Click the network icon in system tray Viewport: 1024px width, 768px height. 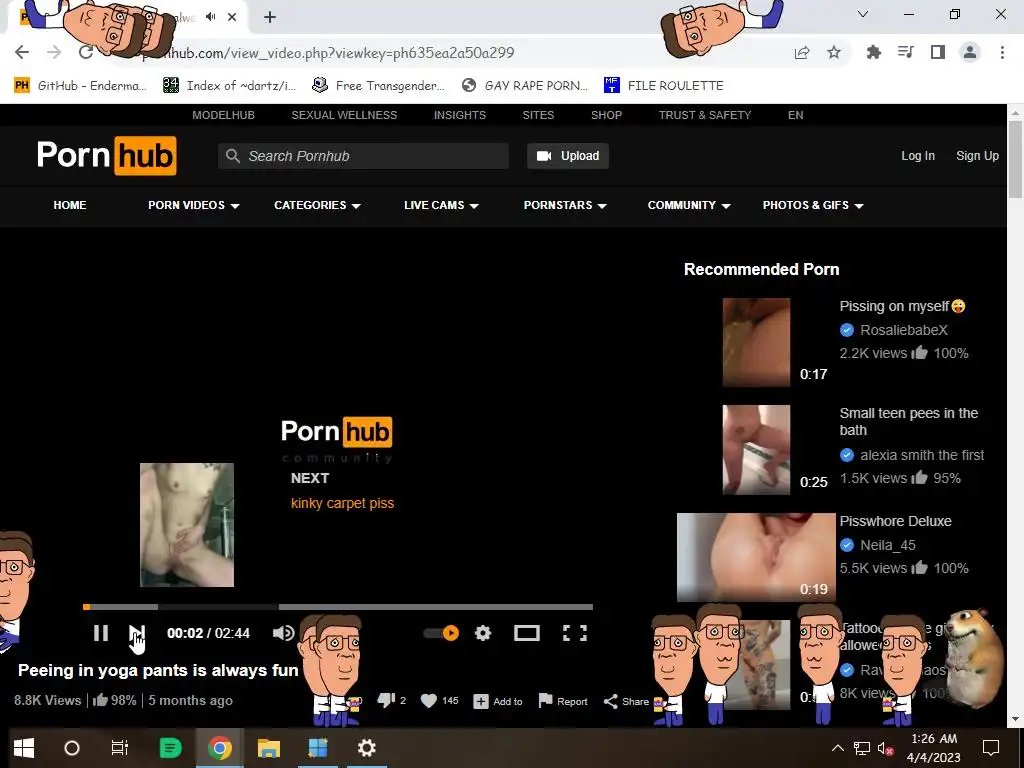tap(861, 748)
